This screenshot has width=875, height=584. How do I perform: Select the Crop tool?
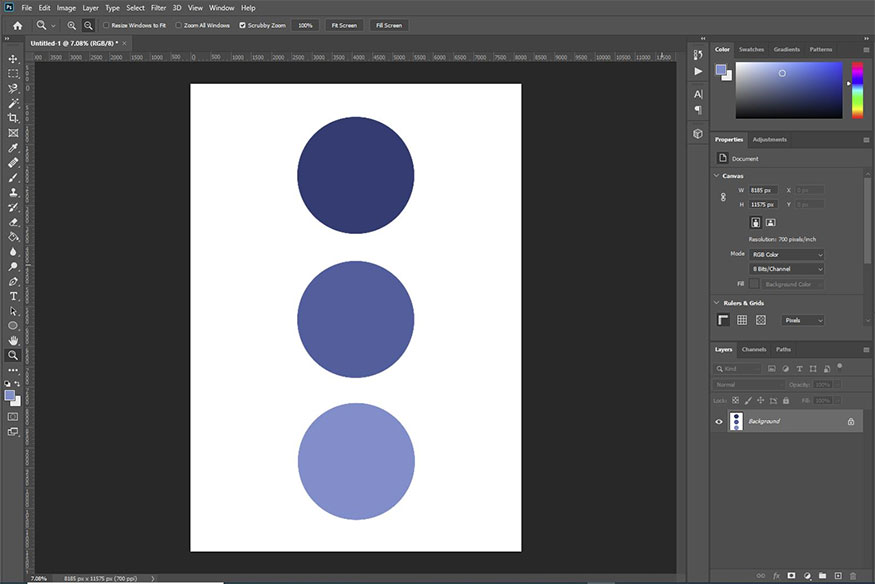click(x=13, y=118)
